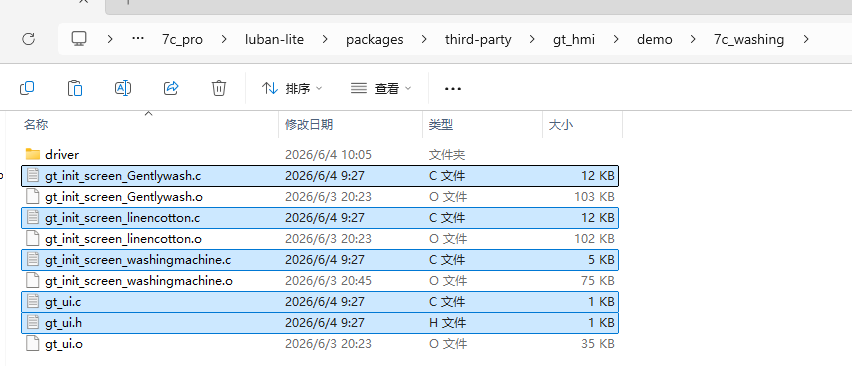The image size is (852, 366).
Task: Select file name gt_ui.c
Action: [63, 302]
